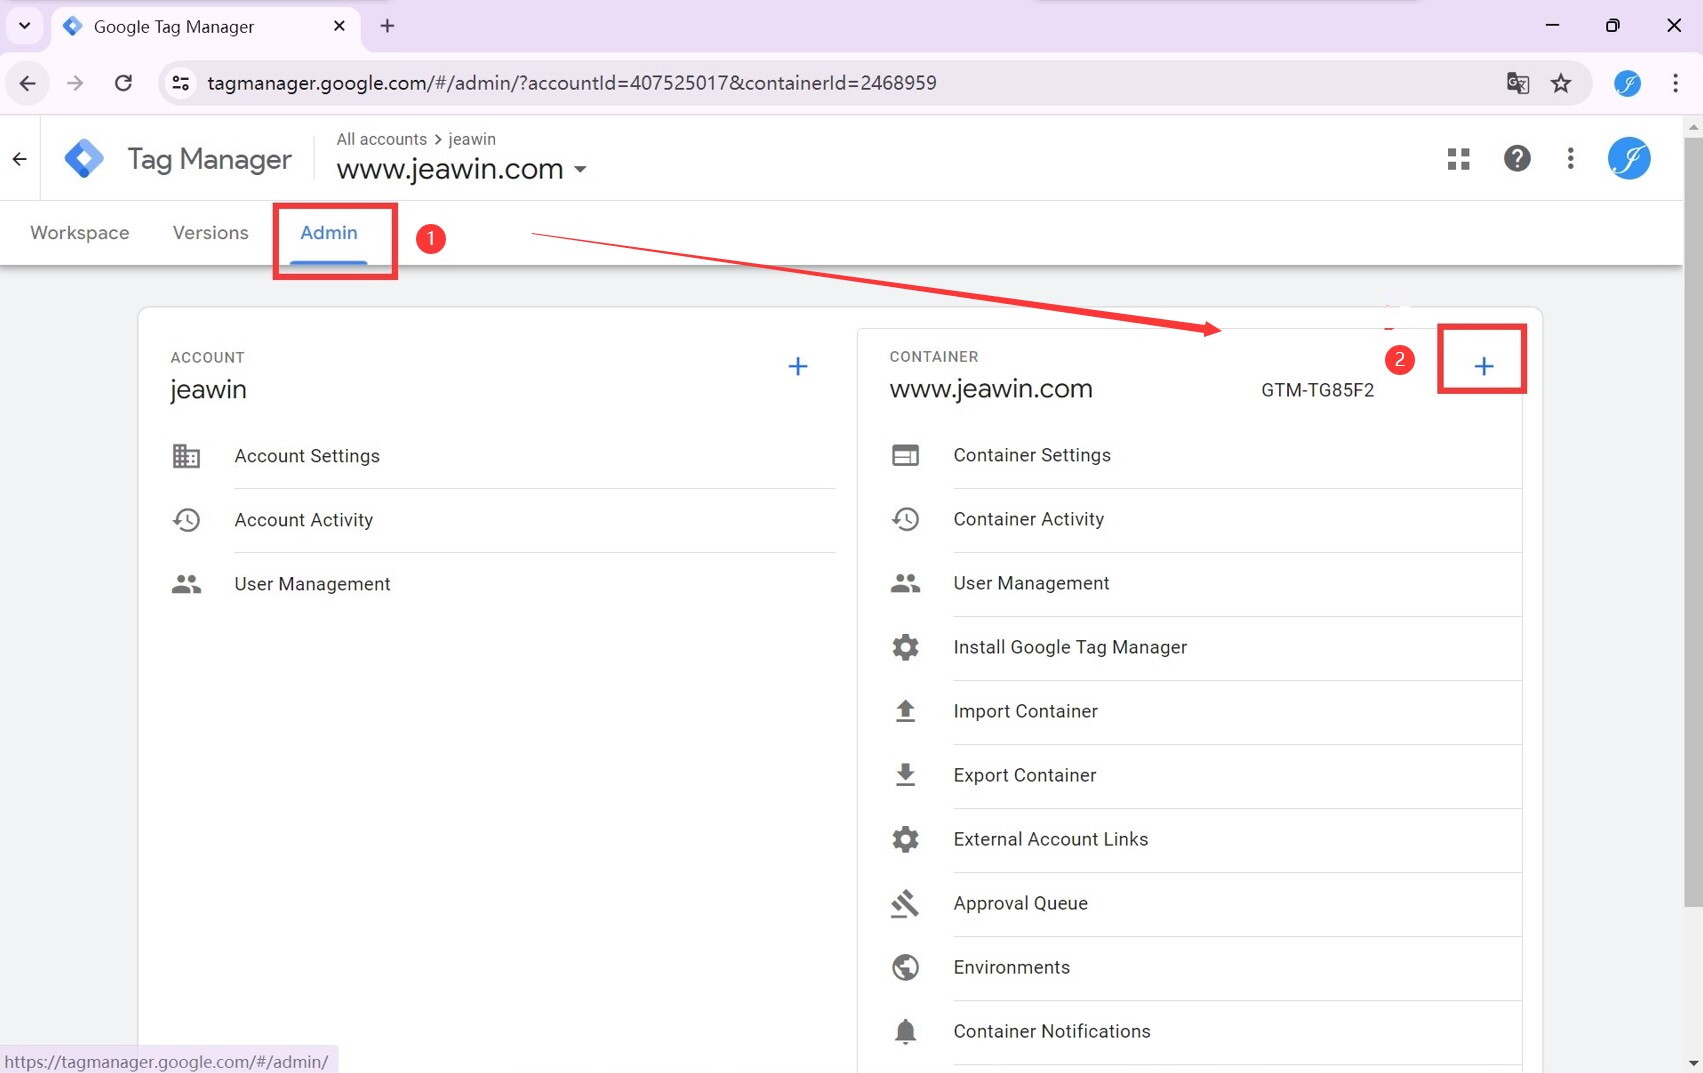This screenshot has height=1073, width=1703.
Task: Switch to the Versions tab
Action: (x=210, y=233)
